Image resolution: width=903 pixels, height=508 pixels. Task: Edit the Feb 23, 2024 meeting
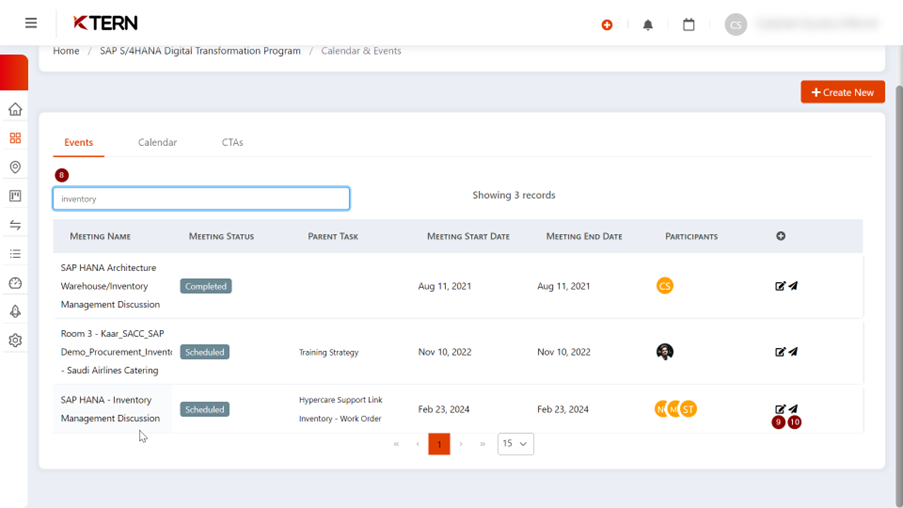coord(780,410)
